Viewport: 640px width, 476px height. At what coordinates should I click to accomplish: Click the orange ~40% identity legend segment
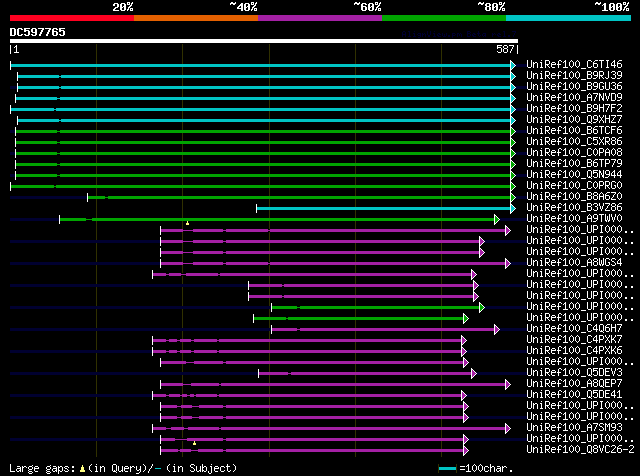pos(196,18)
